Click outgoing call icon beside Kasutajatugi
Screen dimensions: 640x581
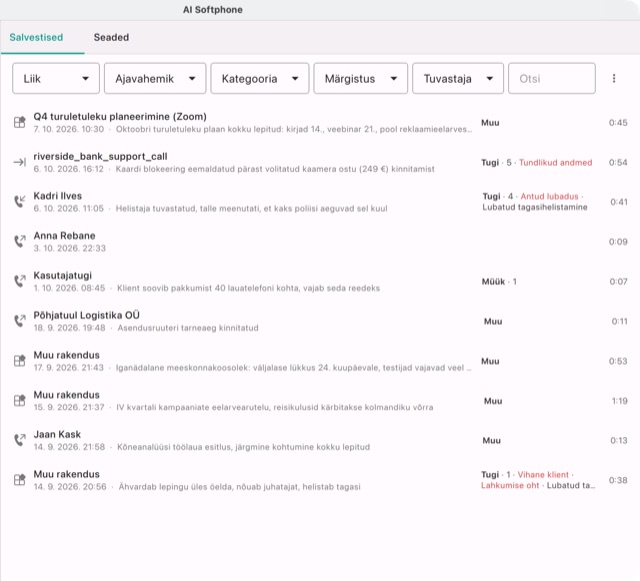pos(20,281)
